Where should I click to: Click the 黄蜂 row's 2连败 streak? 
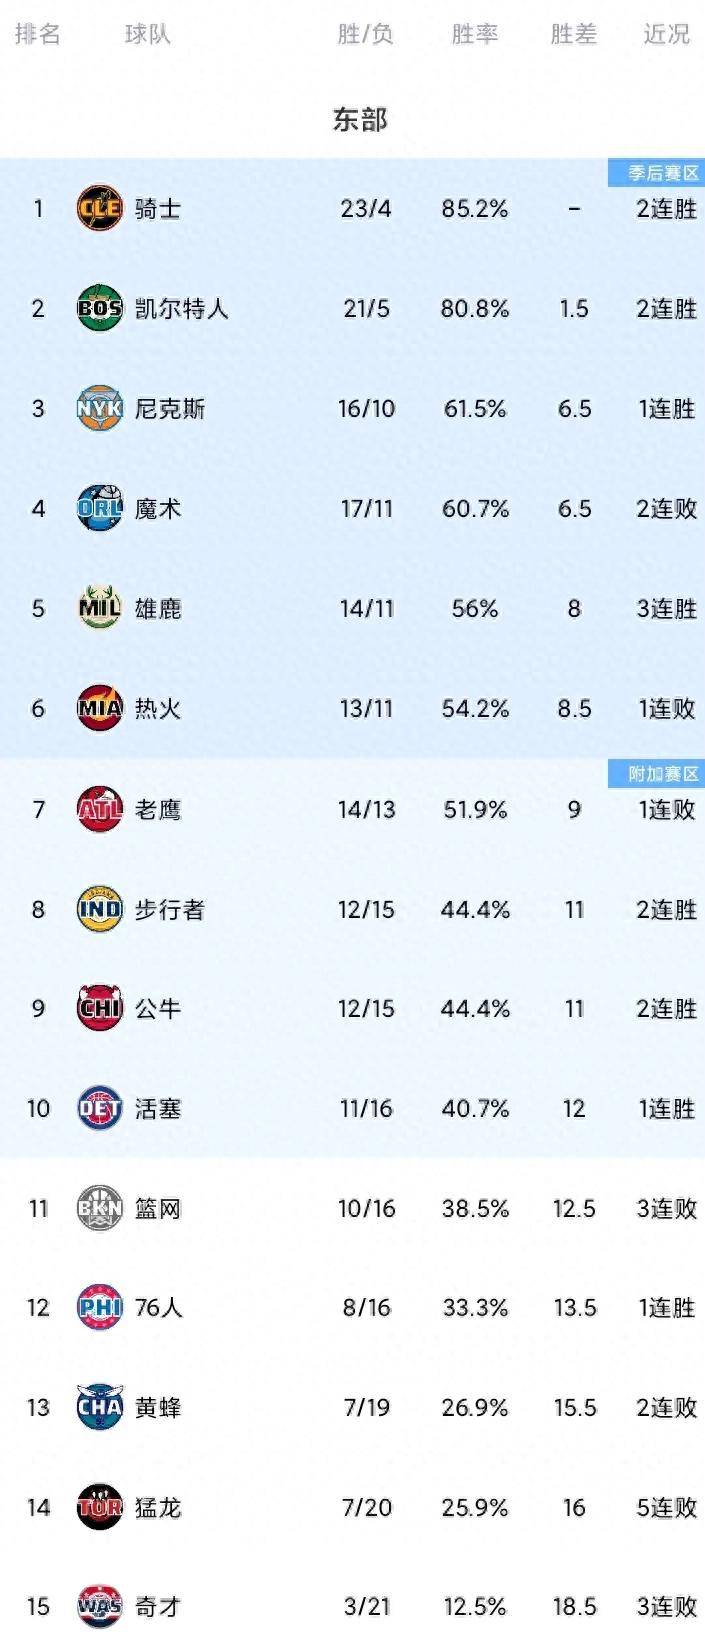click(666, 1407)
